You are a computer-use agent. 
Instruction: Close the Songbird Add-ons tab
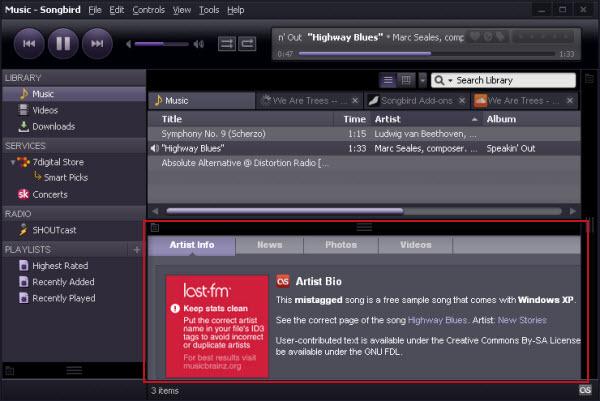point(462,100)
